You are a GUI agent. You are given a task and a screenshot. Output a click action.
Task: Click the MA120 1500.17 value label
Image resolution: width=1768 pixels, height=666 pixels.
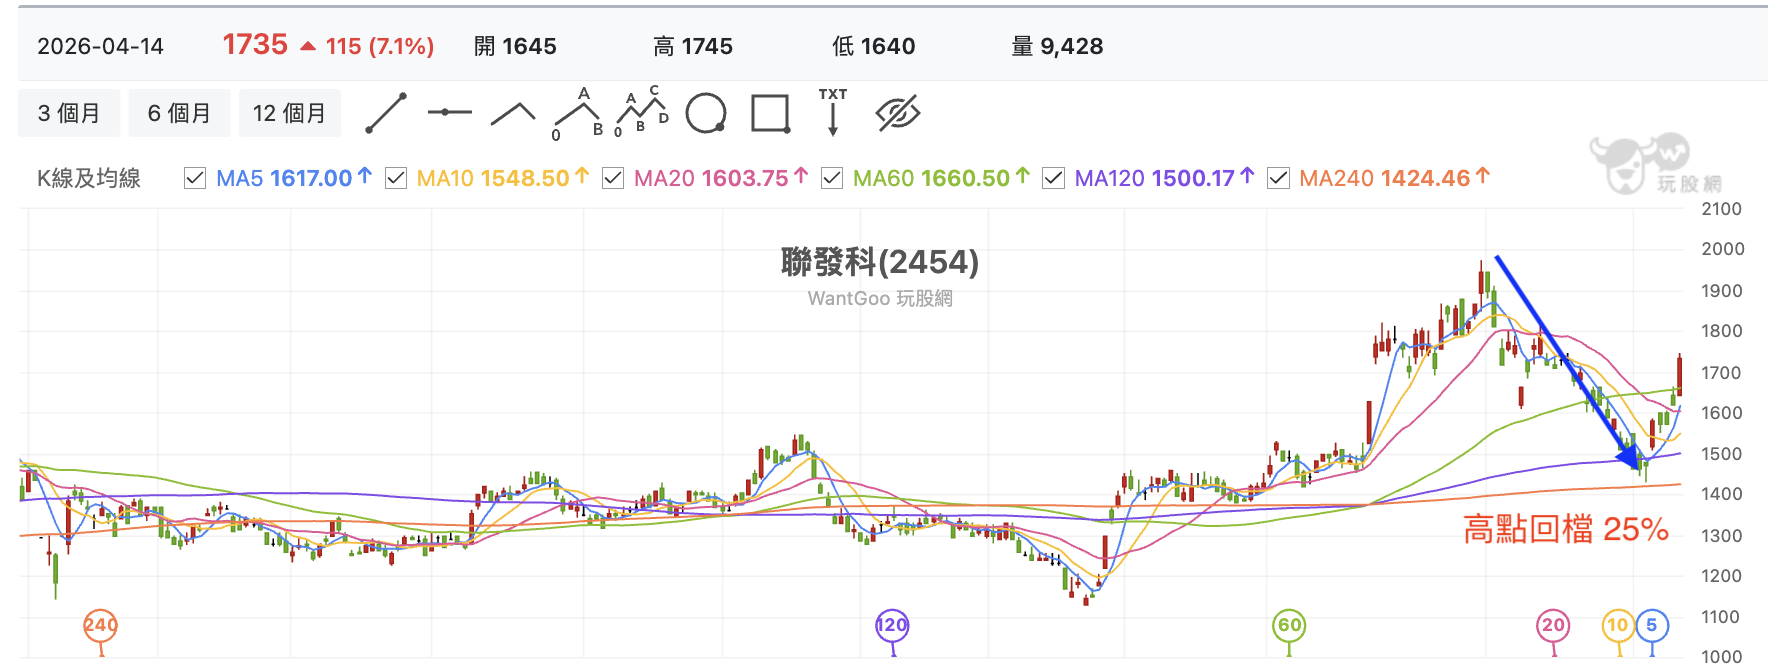tap(1164, 178)
